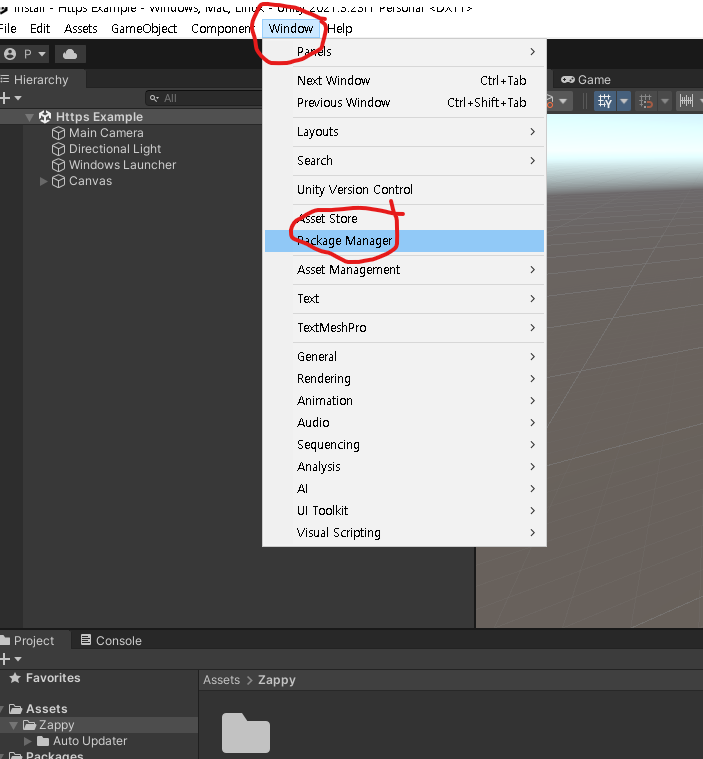703x759 pixels.
Task: Open Asset Management submenu
Action: pyautogui.click(x=404, y=270)
